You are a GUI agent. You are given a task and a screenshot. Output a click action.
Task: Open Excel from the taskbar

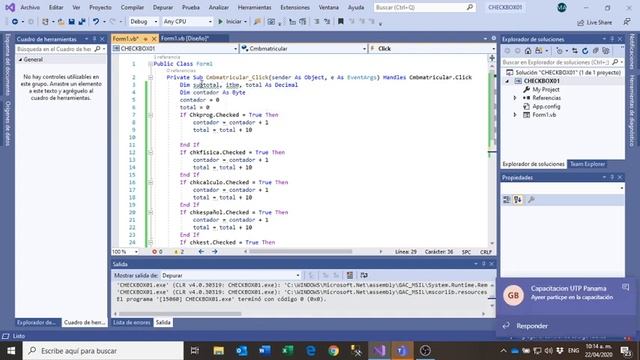tap(288, 351)
